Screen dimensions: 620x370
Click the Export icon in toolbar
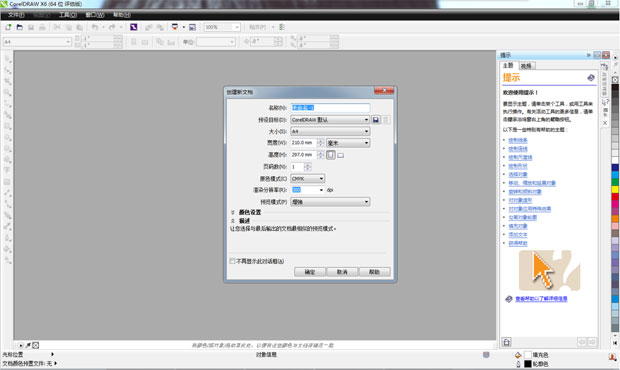[x=160, y=27]
